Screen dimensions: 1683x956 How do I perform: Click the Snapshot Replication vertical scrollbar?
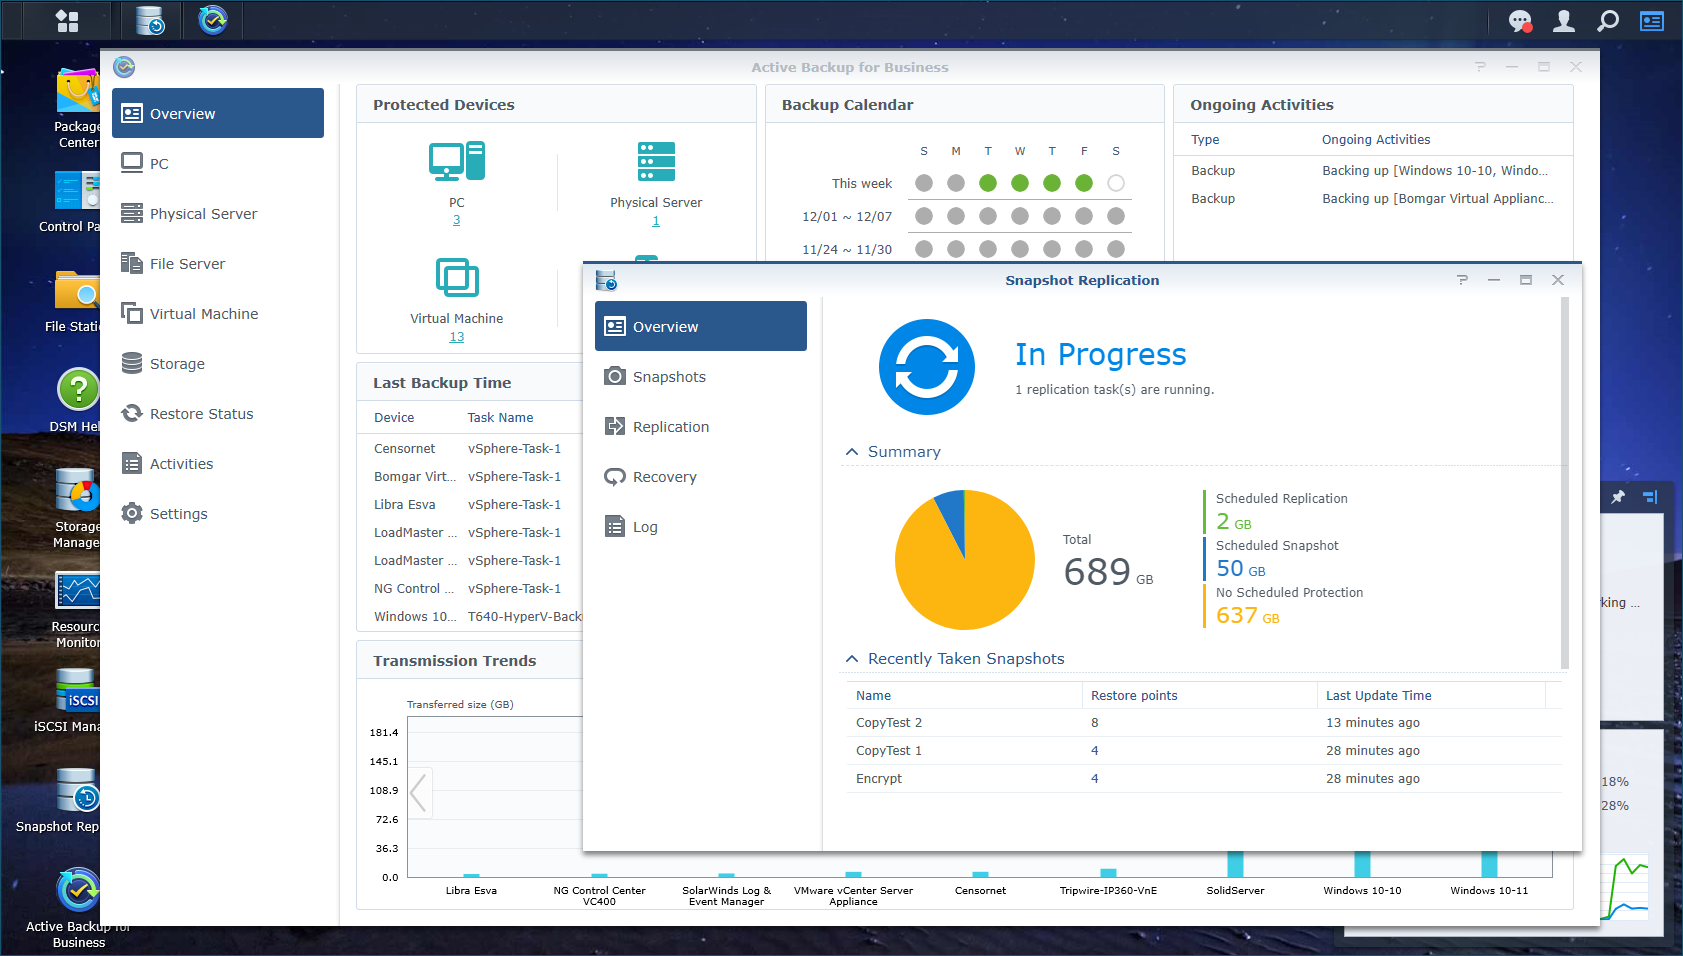1565,483
